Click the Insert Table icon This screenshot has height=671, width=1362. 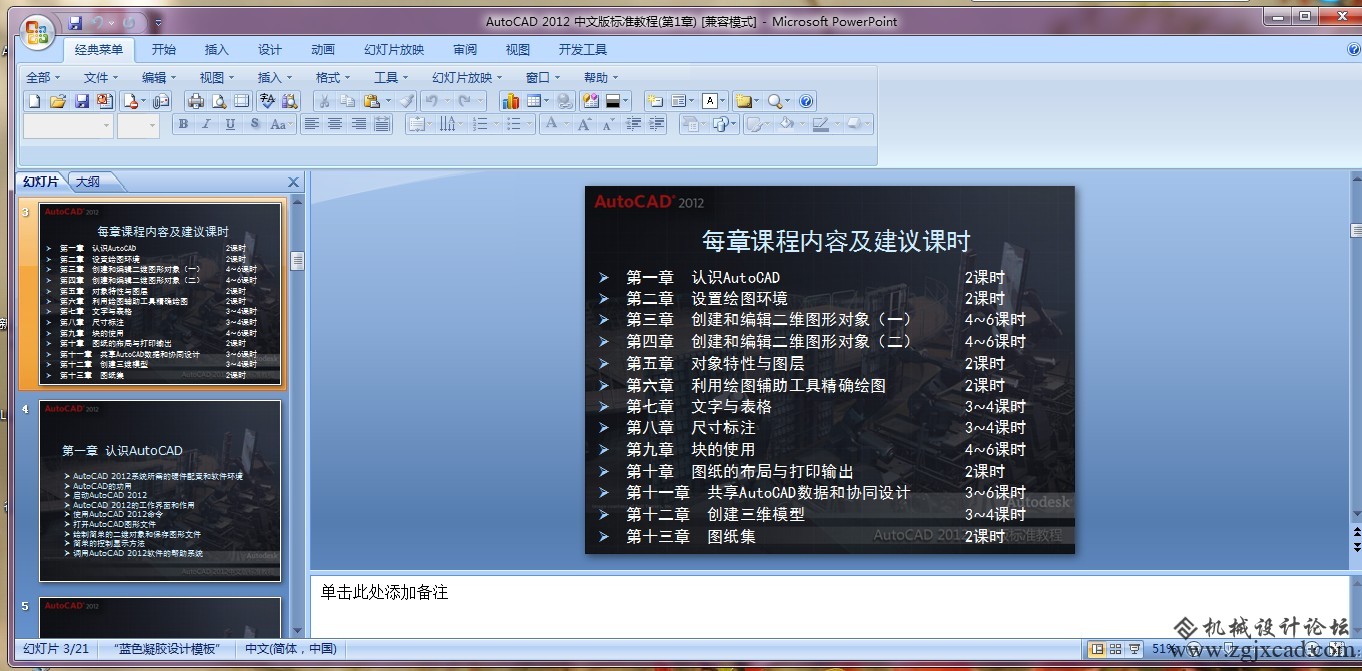534,101
